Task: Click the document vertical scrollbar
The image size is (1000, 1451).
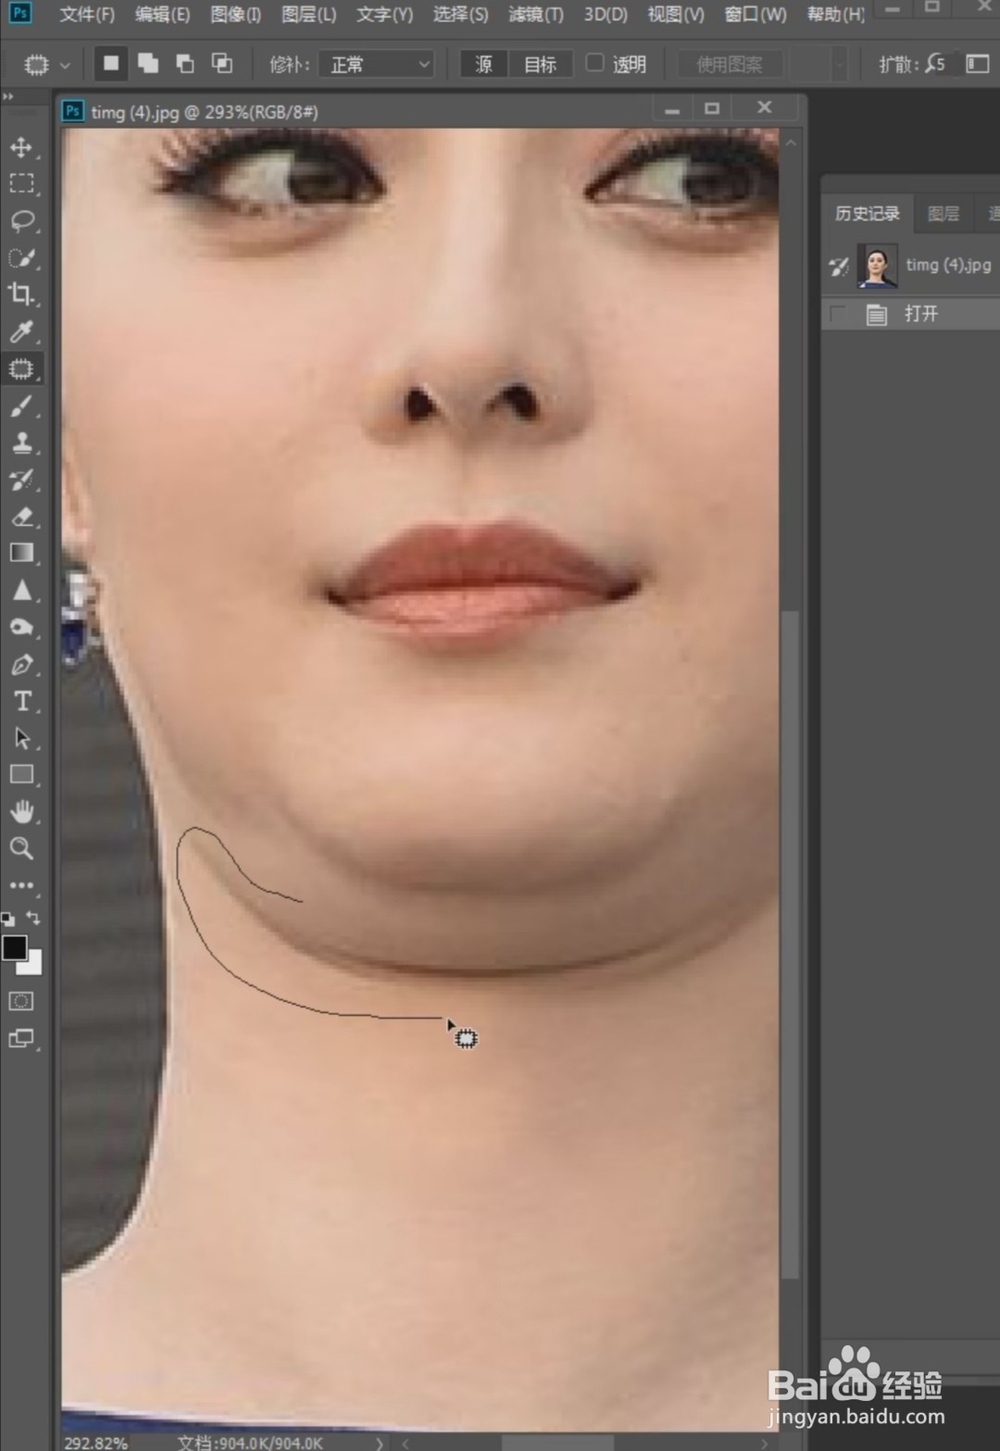Action: pos(790,944)
